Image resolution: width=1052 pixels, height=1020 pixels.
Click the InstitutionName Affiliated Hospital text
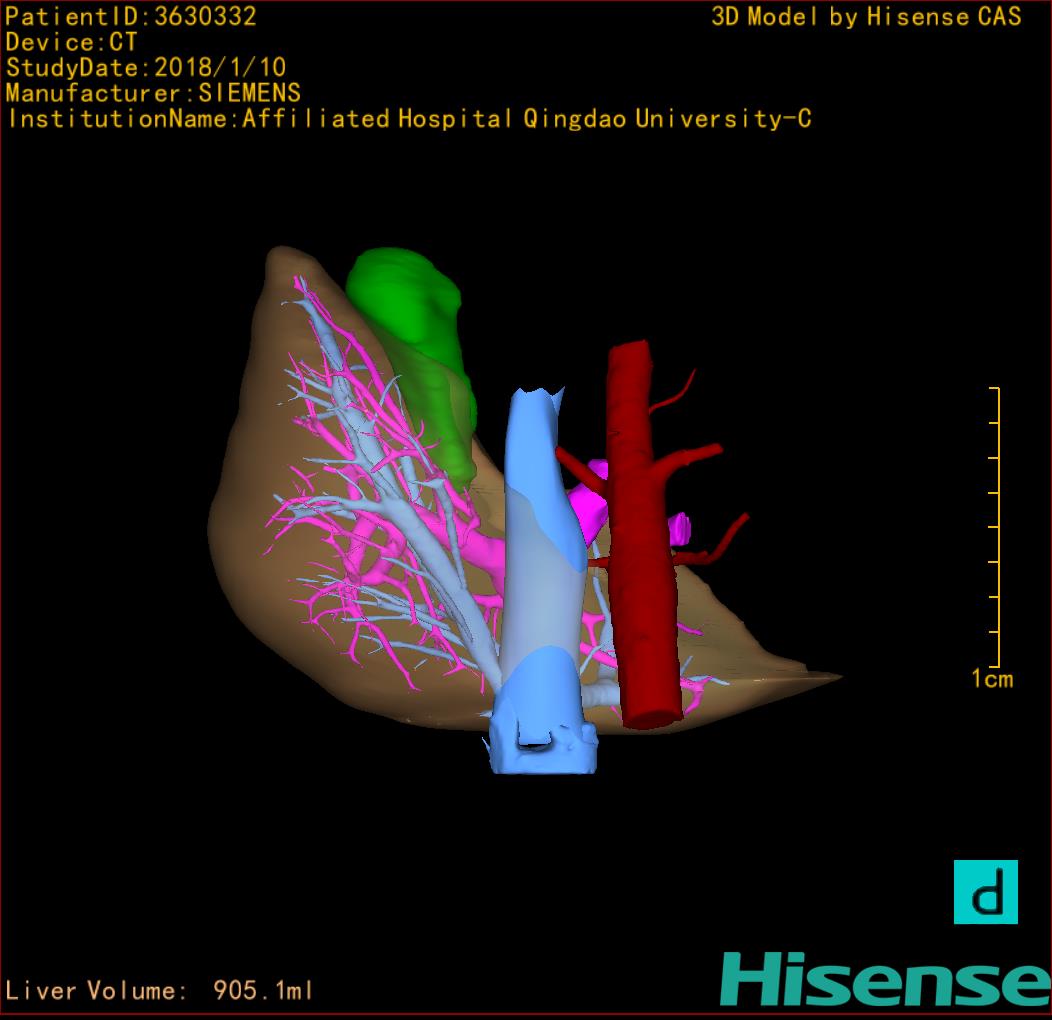410,119
